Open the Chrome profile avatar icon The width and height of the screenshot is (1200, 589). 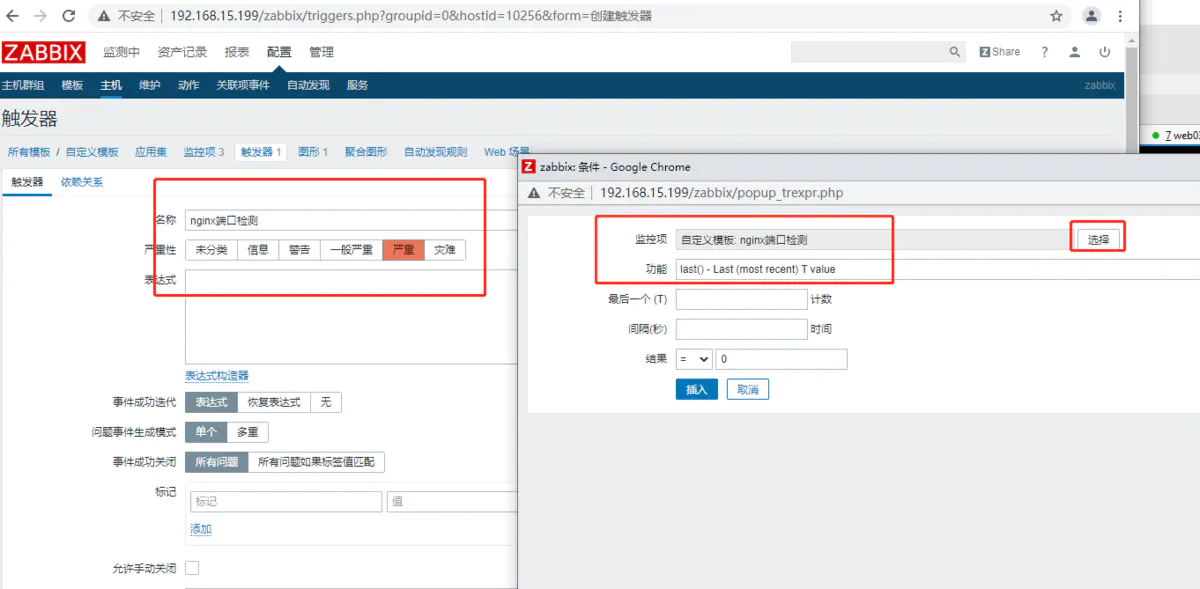pos(1092,16)
